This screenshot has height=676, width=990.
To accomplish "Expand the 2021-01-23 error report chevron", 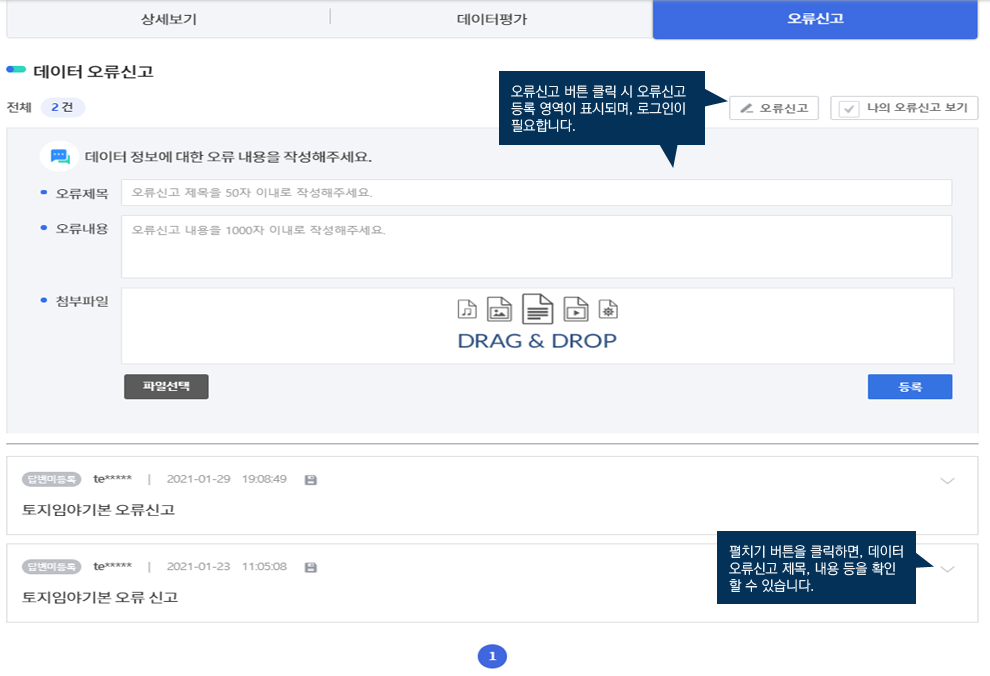I will (x=948, y=568).
